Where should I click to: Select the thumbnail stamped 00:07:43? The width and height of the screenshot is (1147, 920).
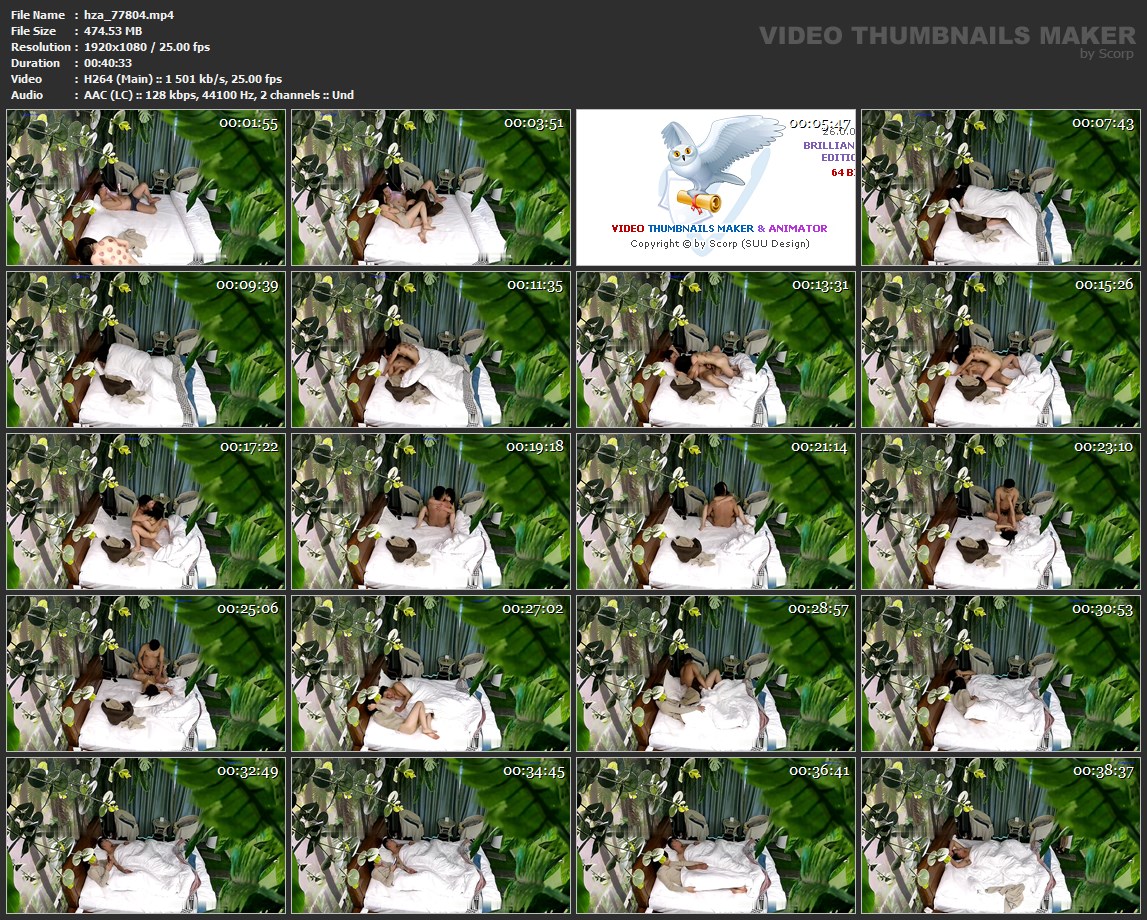[x=1001, y=188]
